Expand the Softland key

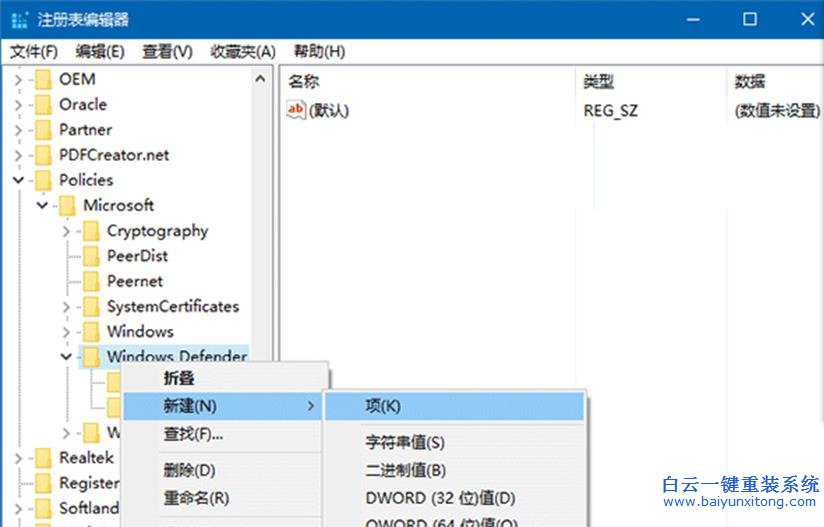pos(18,508)
